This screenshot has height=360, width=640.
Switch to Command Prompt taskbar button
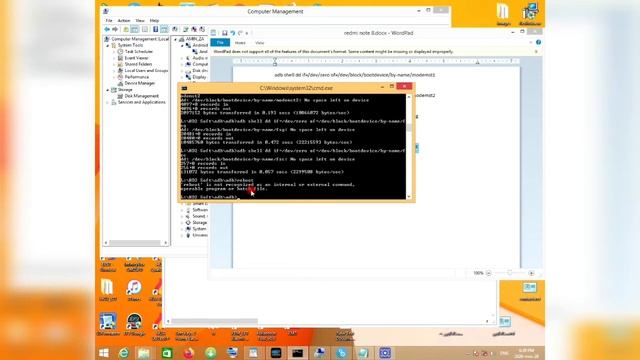click(x=297, y=353)
